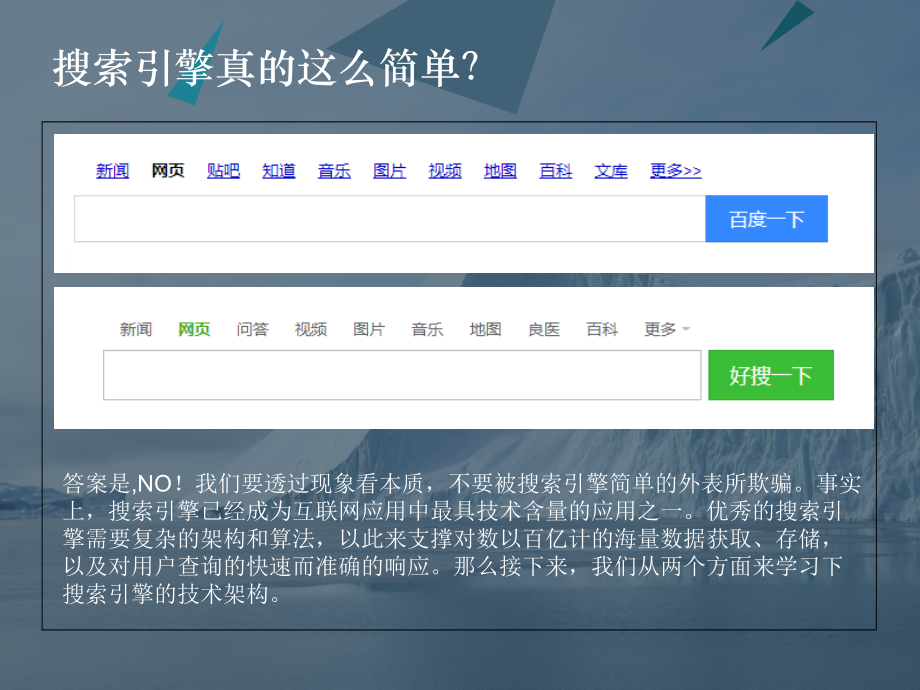
Task: Select the gray 视频 tab in Haosou bar
Action: [x=310, y=329]
